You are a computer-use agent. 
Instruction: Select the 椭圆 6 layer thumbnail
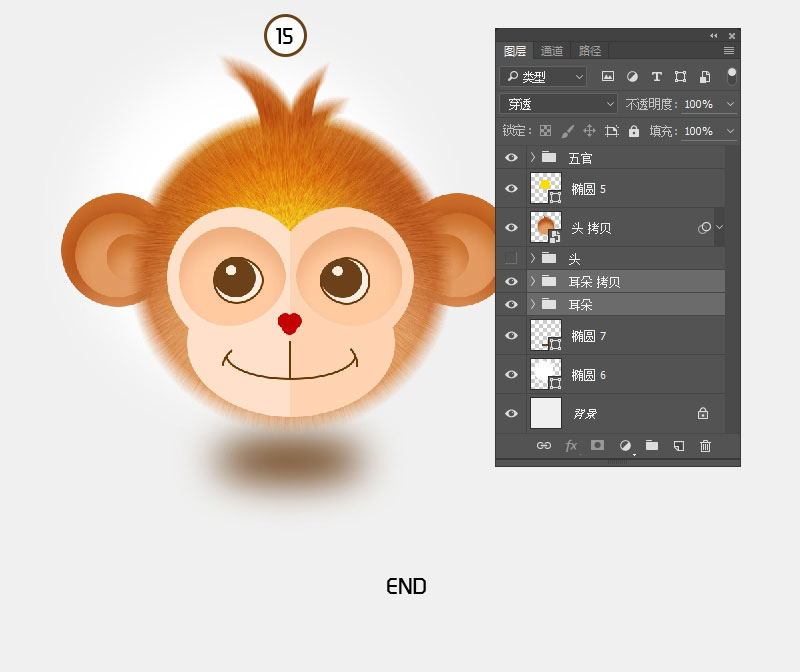pyautogui.click(x=546, y=374)
